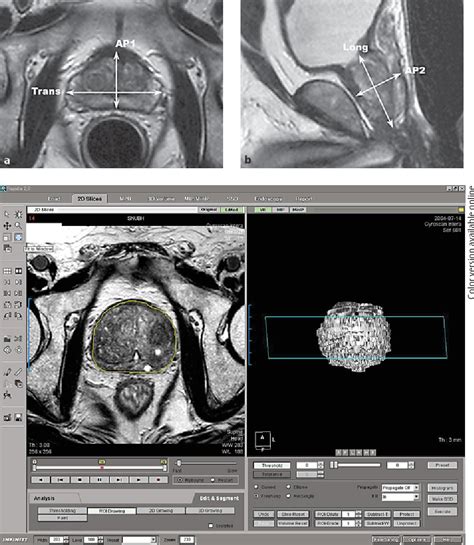The width and height of the screenshot is (474, 545).
Task: Click the Edited view button
Action: point(231,210)
